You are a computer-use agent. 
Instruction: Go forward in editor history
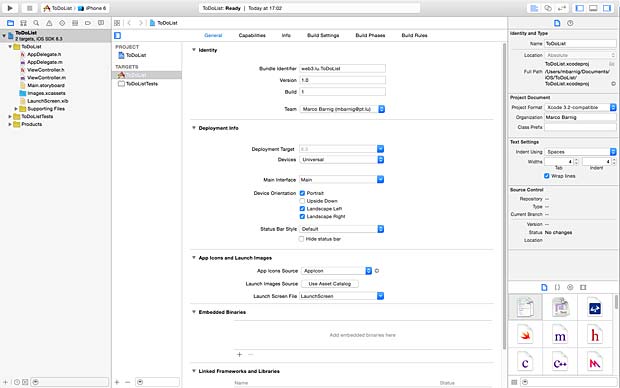140,23
